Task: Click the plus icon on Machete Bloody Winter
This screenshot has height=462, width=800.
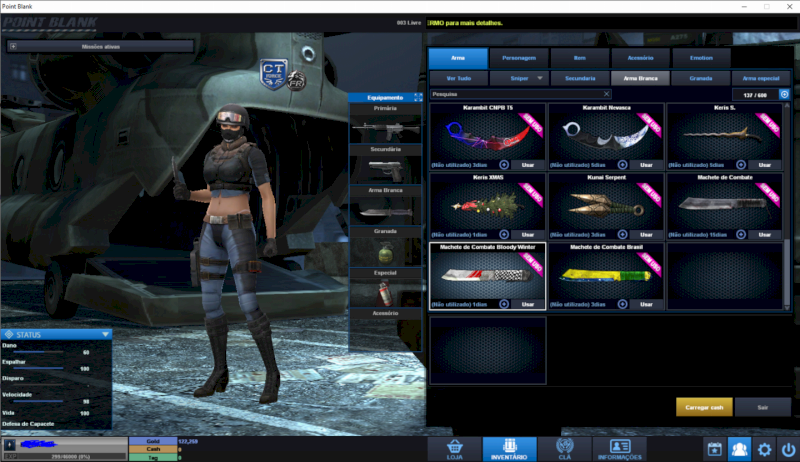Action: (x=504, y=304)
